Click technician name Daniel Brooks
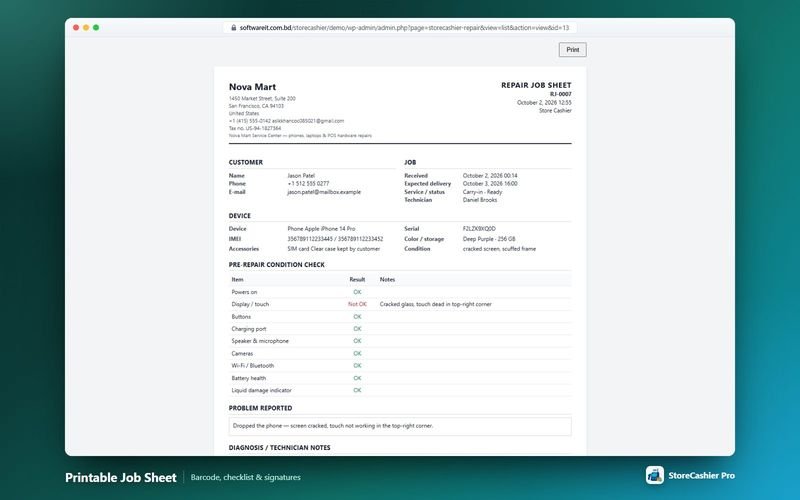The image size is (800, 500). [x=480, y=200]
